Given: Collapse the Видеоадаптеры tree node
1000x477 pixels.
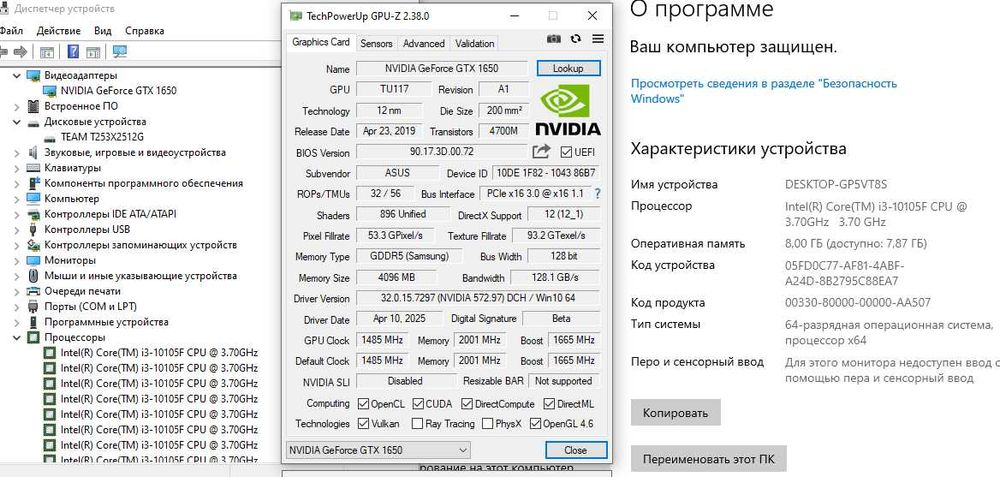Looking at the screenshot, I should pyautogui.click(x=17, y=75).
